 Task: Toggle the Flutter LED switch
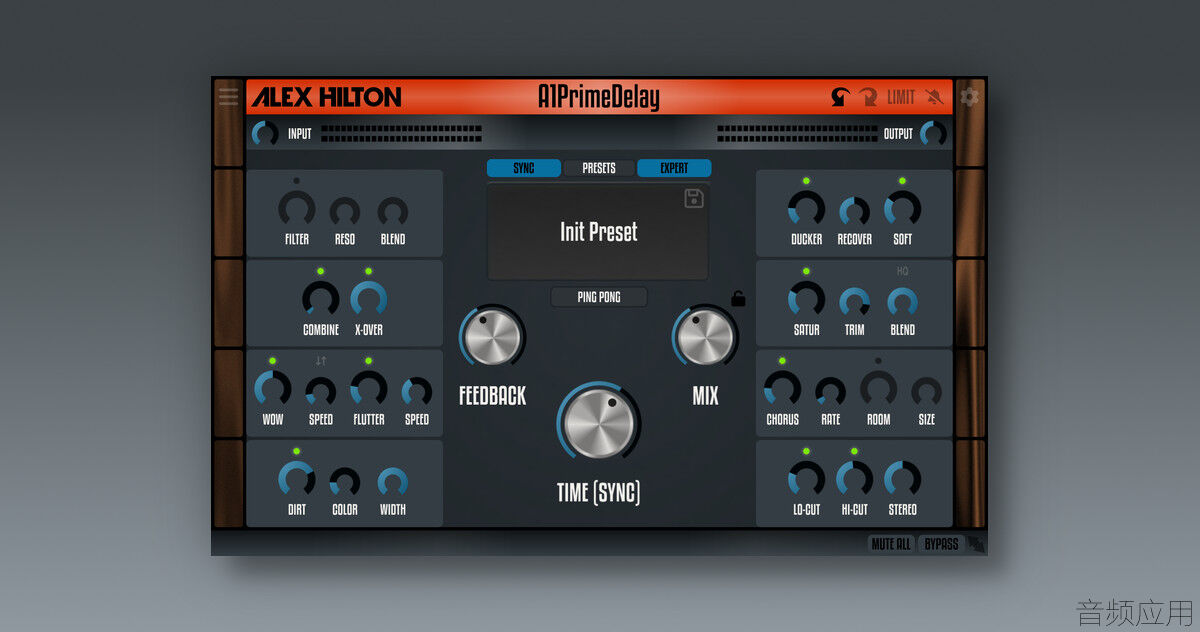pyautogui.click(x=368, y=361)
